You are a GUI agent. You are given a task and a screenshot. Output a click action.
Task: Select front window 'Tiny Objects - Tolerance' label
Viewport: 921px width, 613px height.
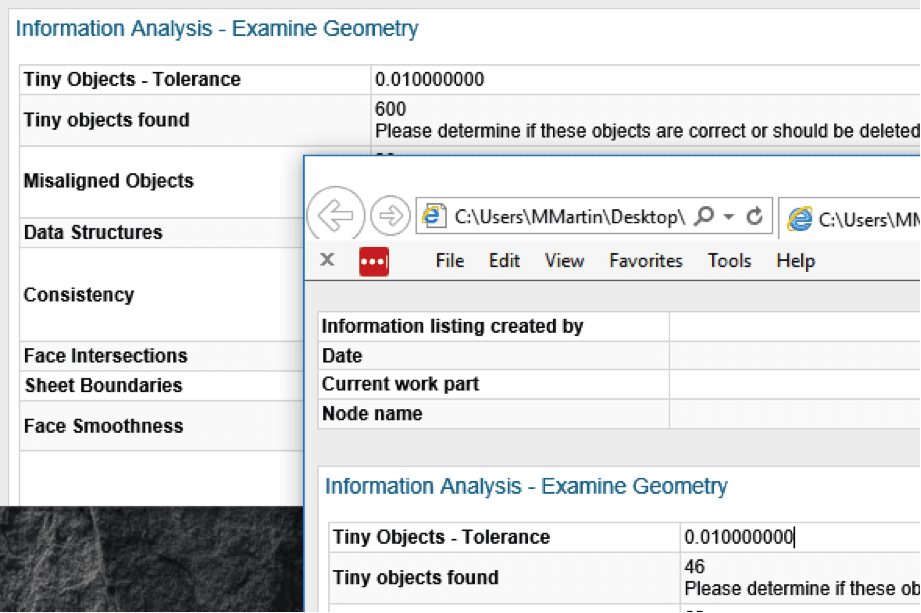coord(441,537)
